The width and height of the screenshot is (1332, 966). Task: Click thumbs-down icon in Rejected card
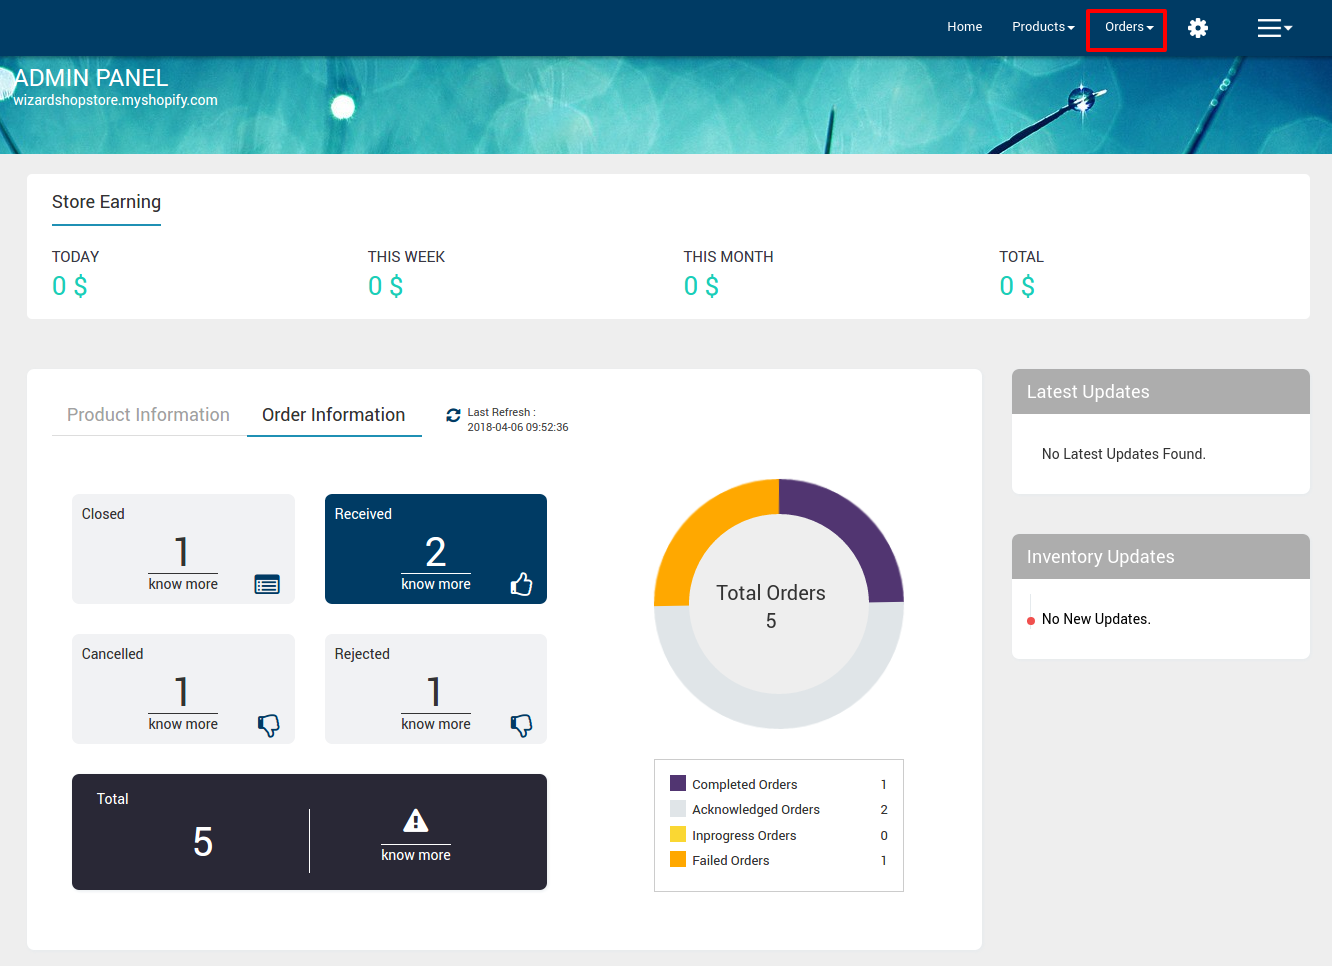click(x=521, y=725)
